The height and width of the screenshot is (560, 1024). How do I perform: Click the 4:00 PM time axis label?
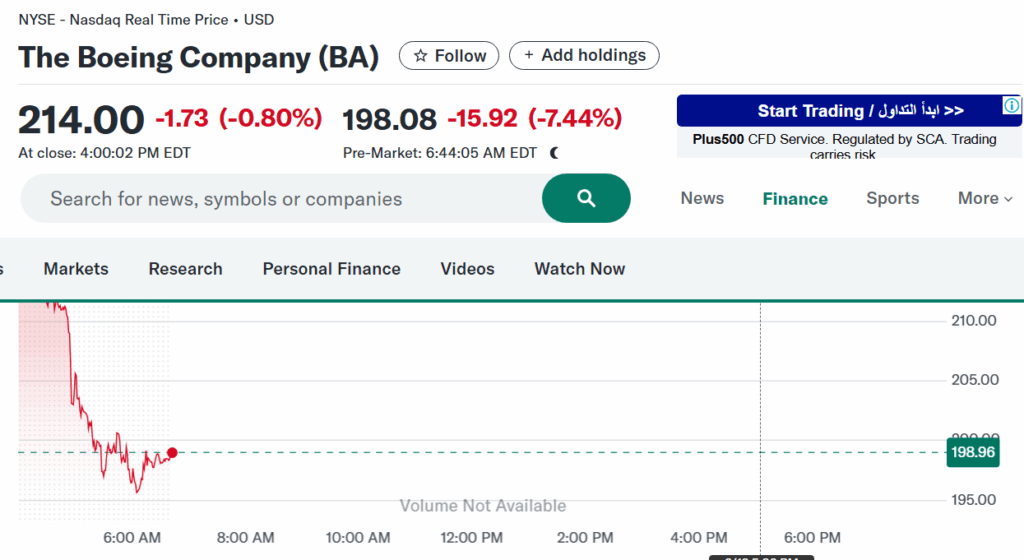699,538
